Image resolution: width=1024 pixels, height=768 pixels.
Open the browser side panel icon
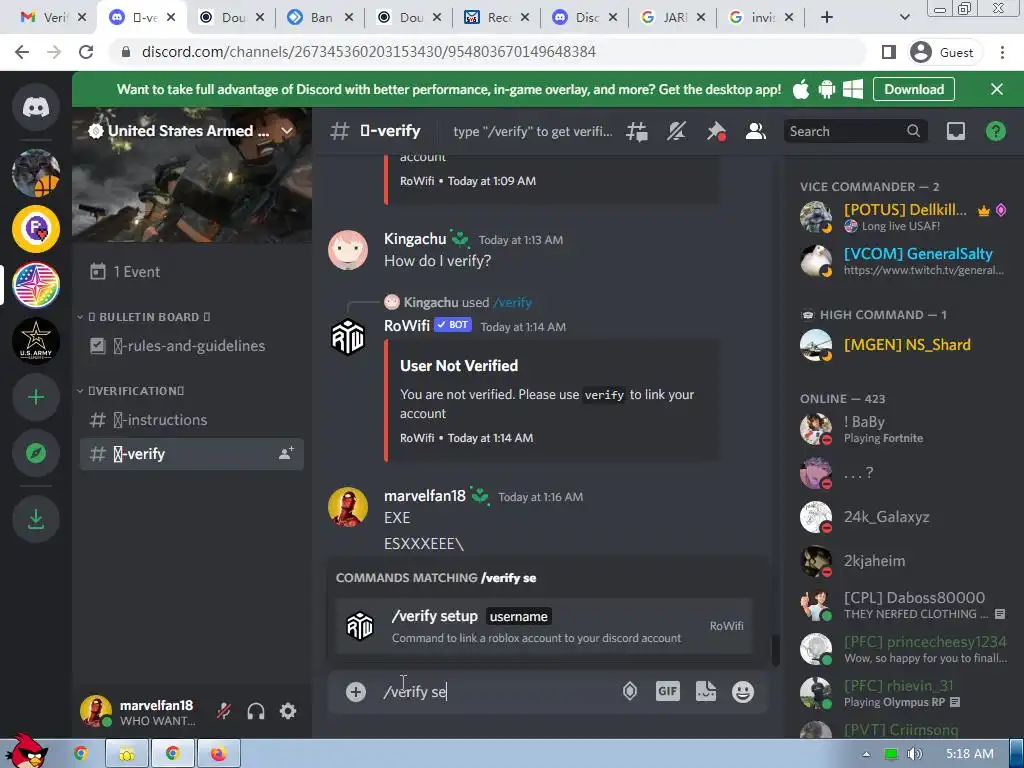[888, 52]
